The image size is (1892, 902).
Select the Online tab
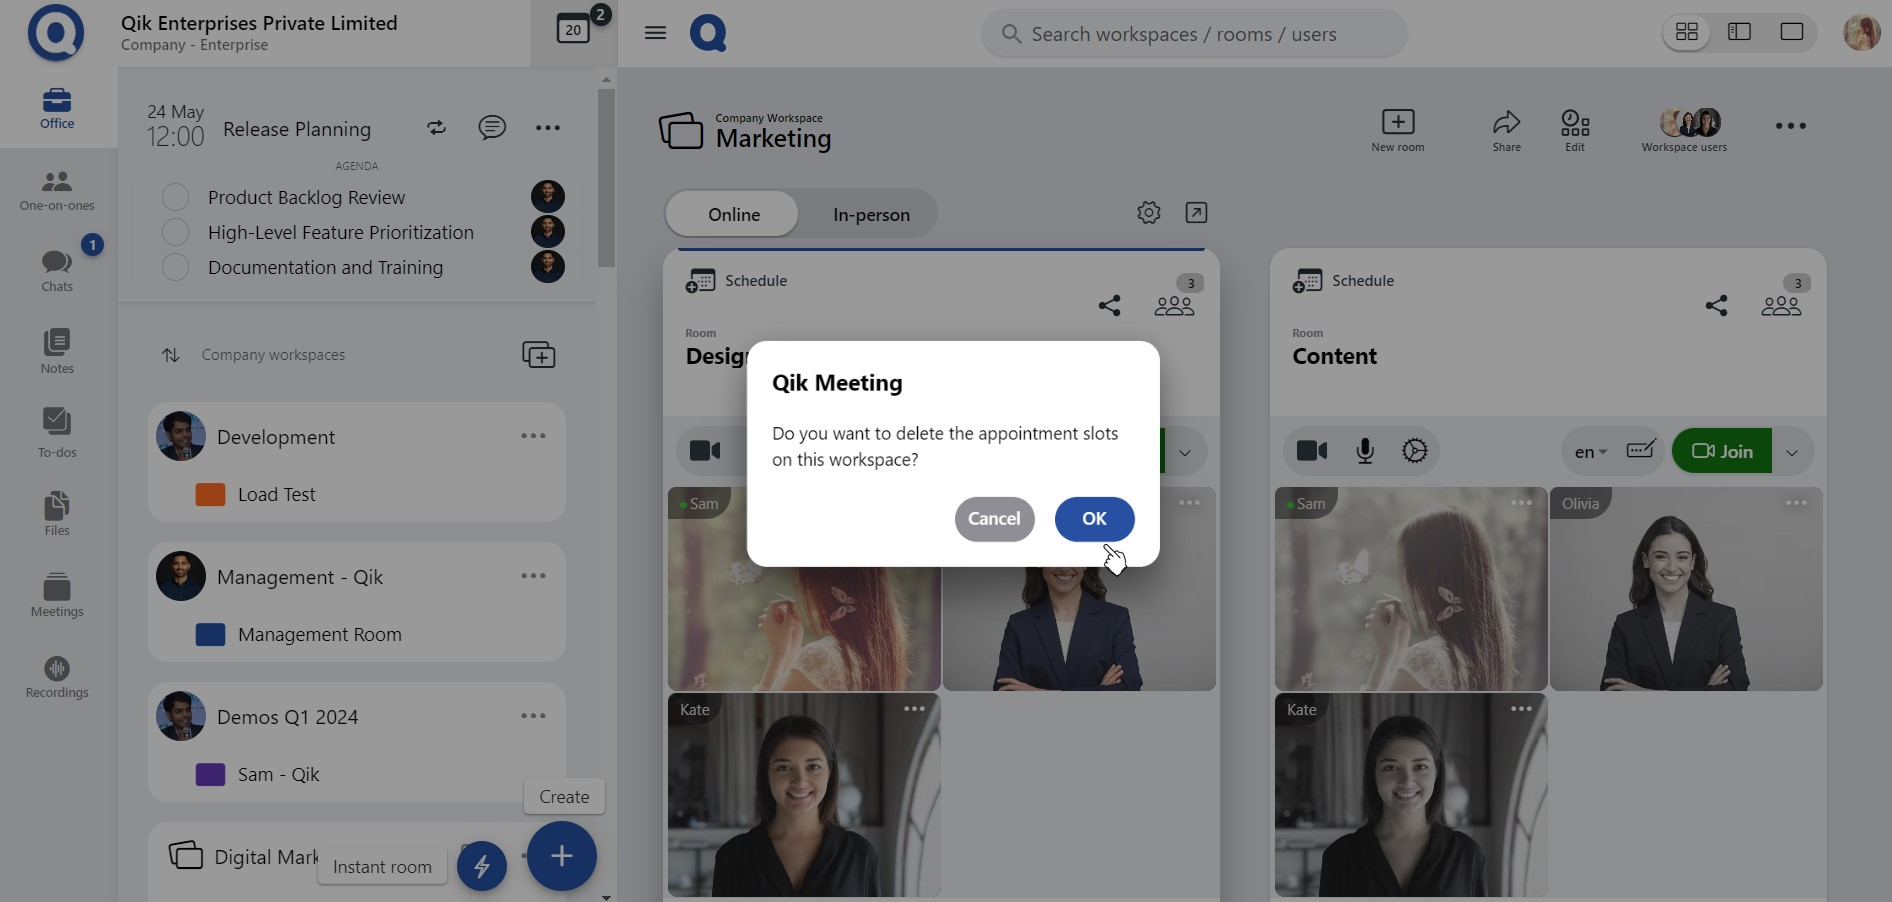click(734, 215)
